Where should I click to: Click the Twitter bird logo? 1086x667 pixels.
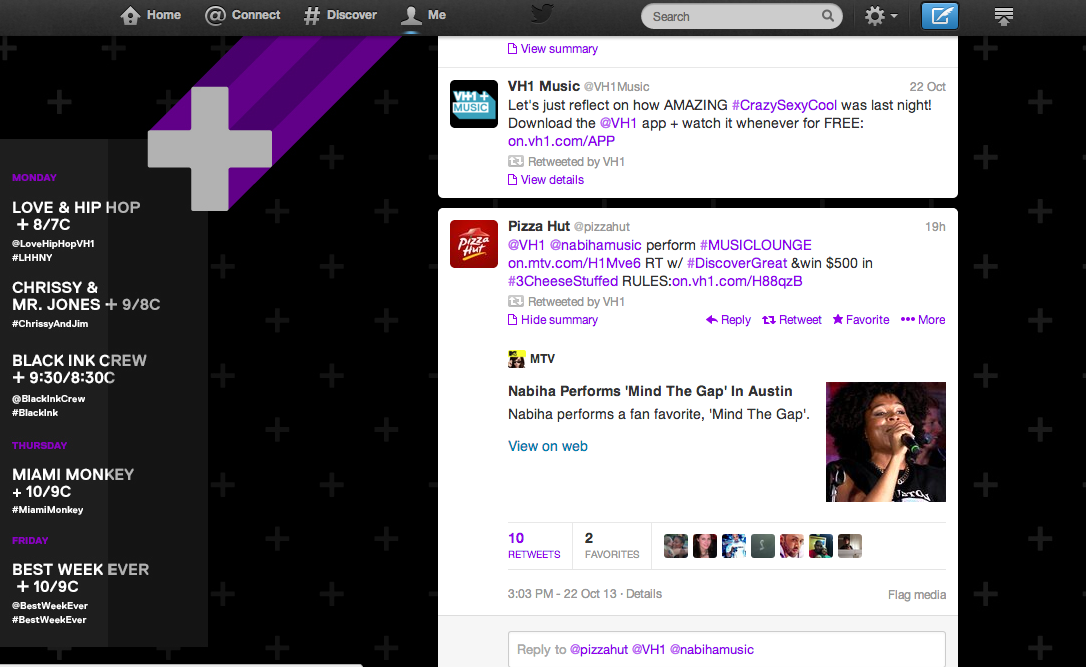click(x=542, y=14)
